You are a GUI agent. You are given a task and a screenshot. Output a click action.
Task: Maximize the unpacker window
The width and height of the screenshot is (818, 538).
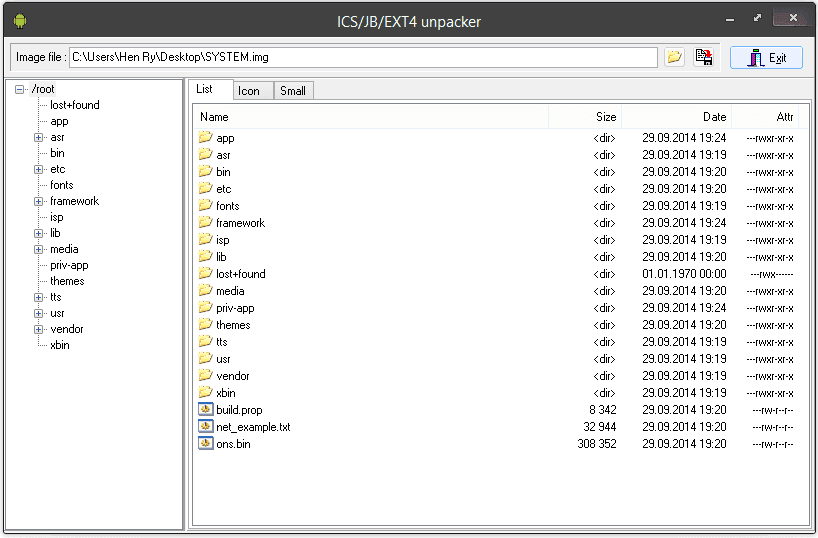pyautogui.click(x=757, y=18)
